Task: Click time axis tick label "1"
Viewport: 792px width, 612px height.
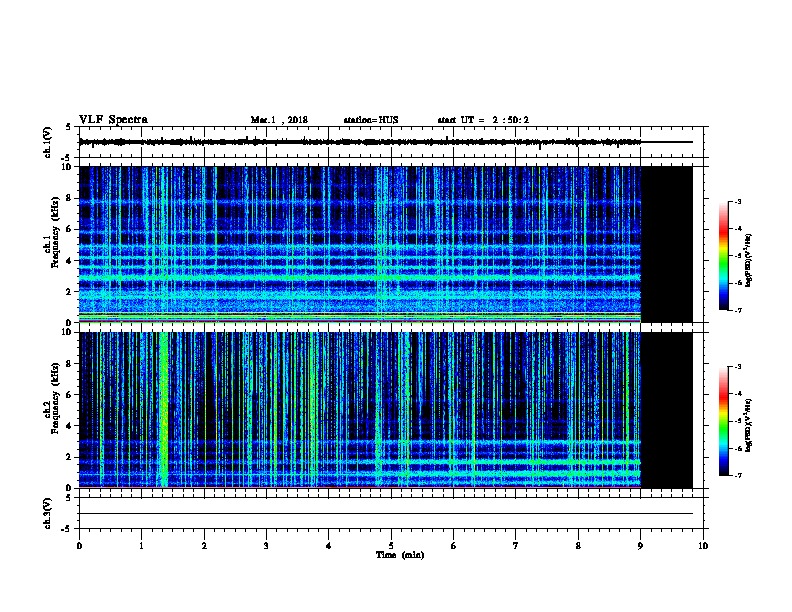Action: click(141, 545)
